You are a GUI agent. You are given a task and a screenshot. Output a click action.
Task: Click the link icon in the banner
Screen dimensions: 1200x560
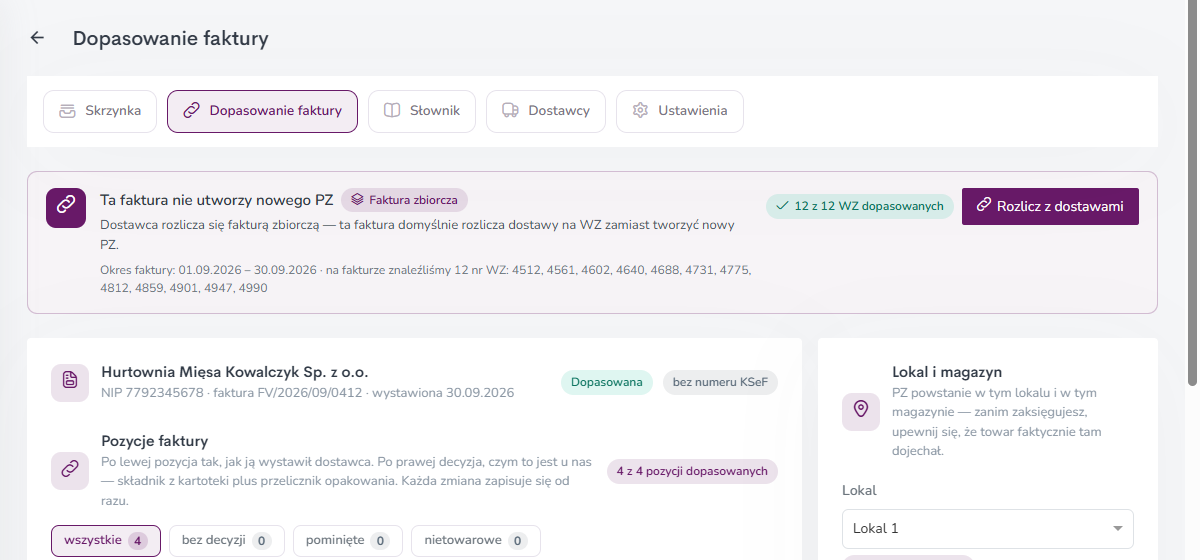pos(65,207)
